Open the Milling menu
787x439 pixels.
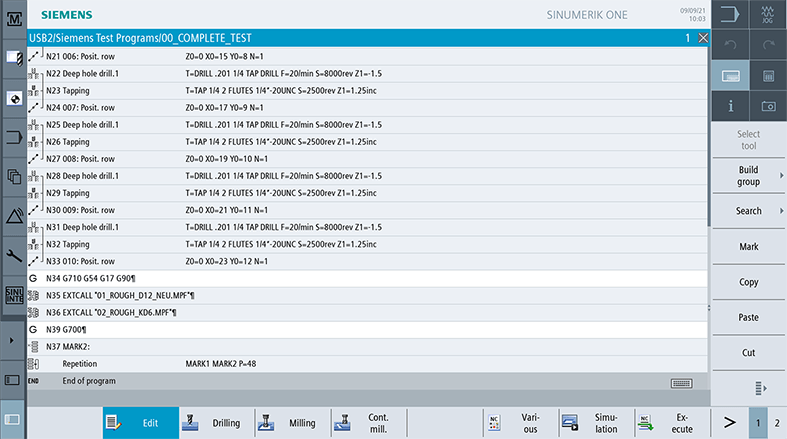293,423
